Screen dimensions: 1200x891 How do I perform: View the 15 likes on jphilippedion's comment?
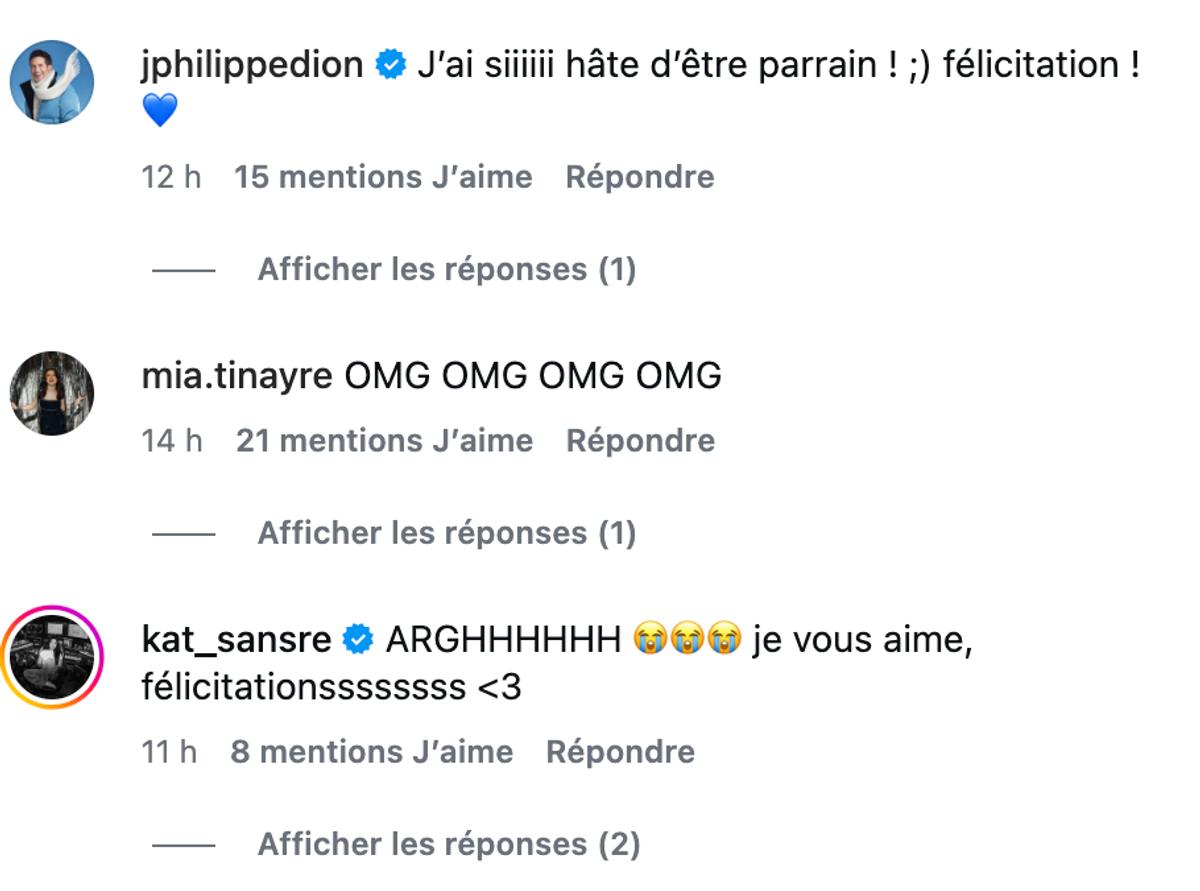[383, 177]
